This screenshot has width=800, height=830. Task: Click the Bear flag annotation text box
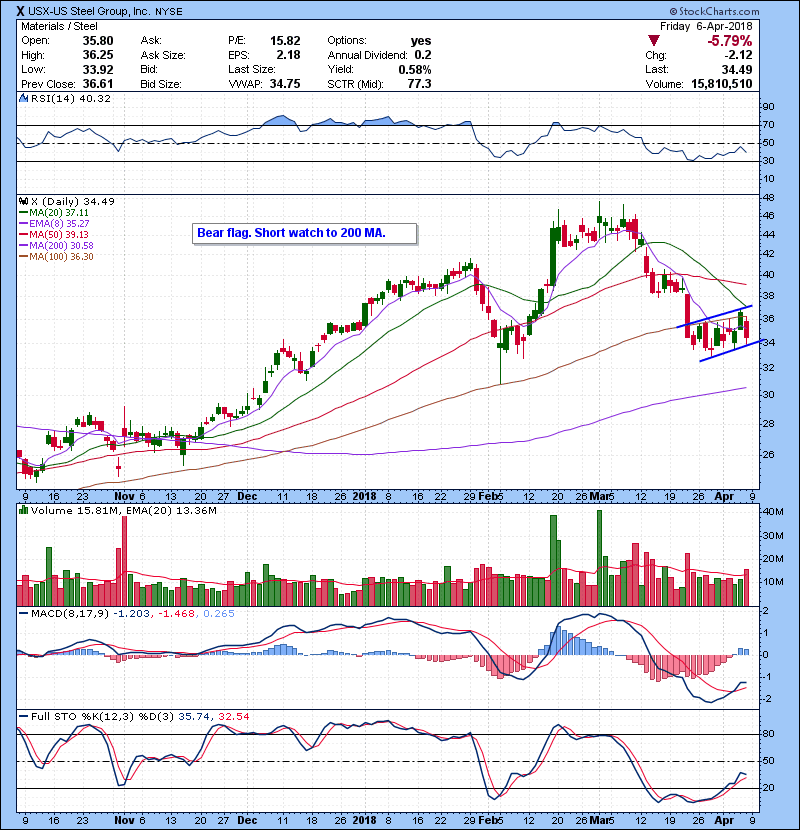coord(291,233)
